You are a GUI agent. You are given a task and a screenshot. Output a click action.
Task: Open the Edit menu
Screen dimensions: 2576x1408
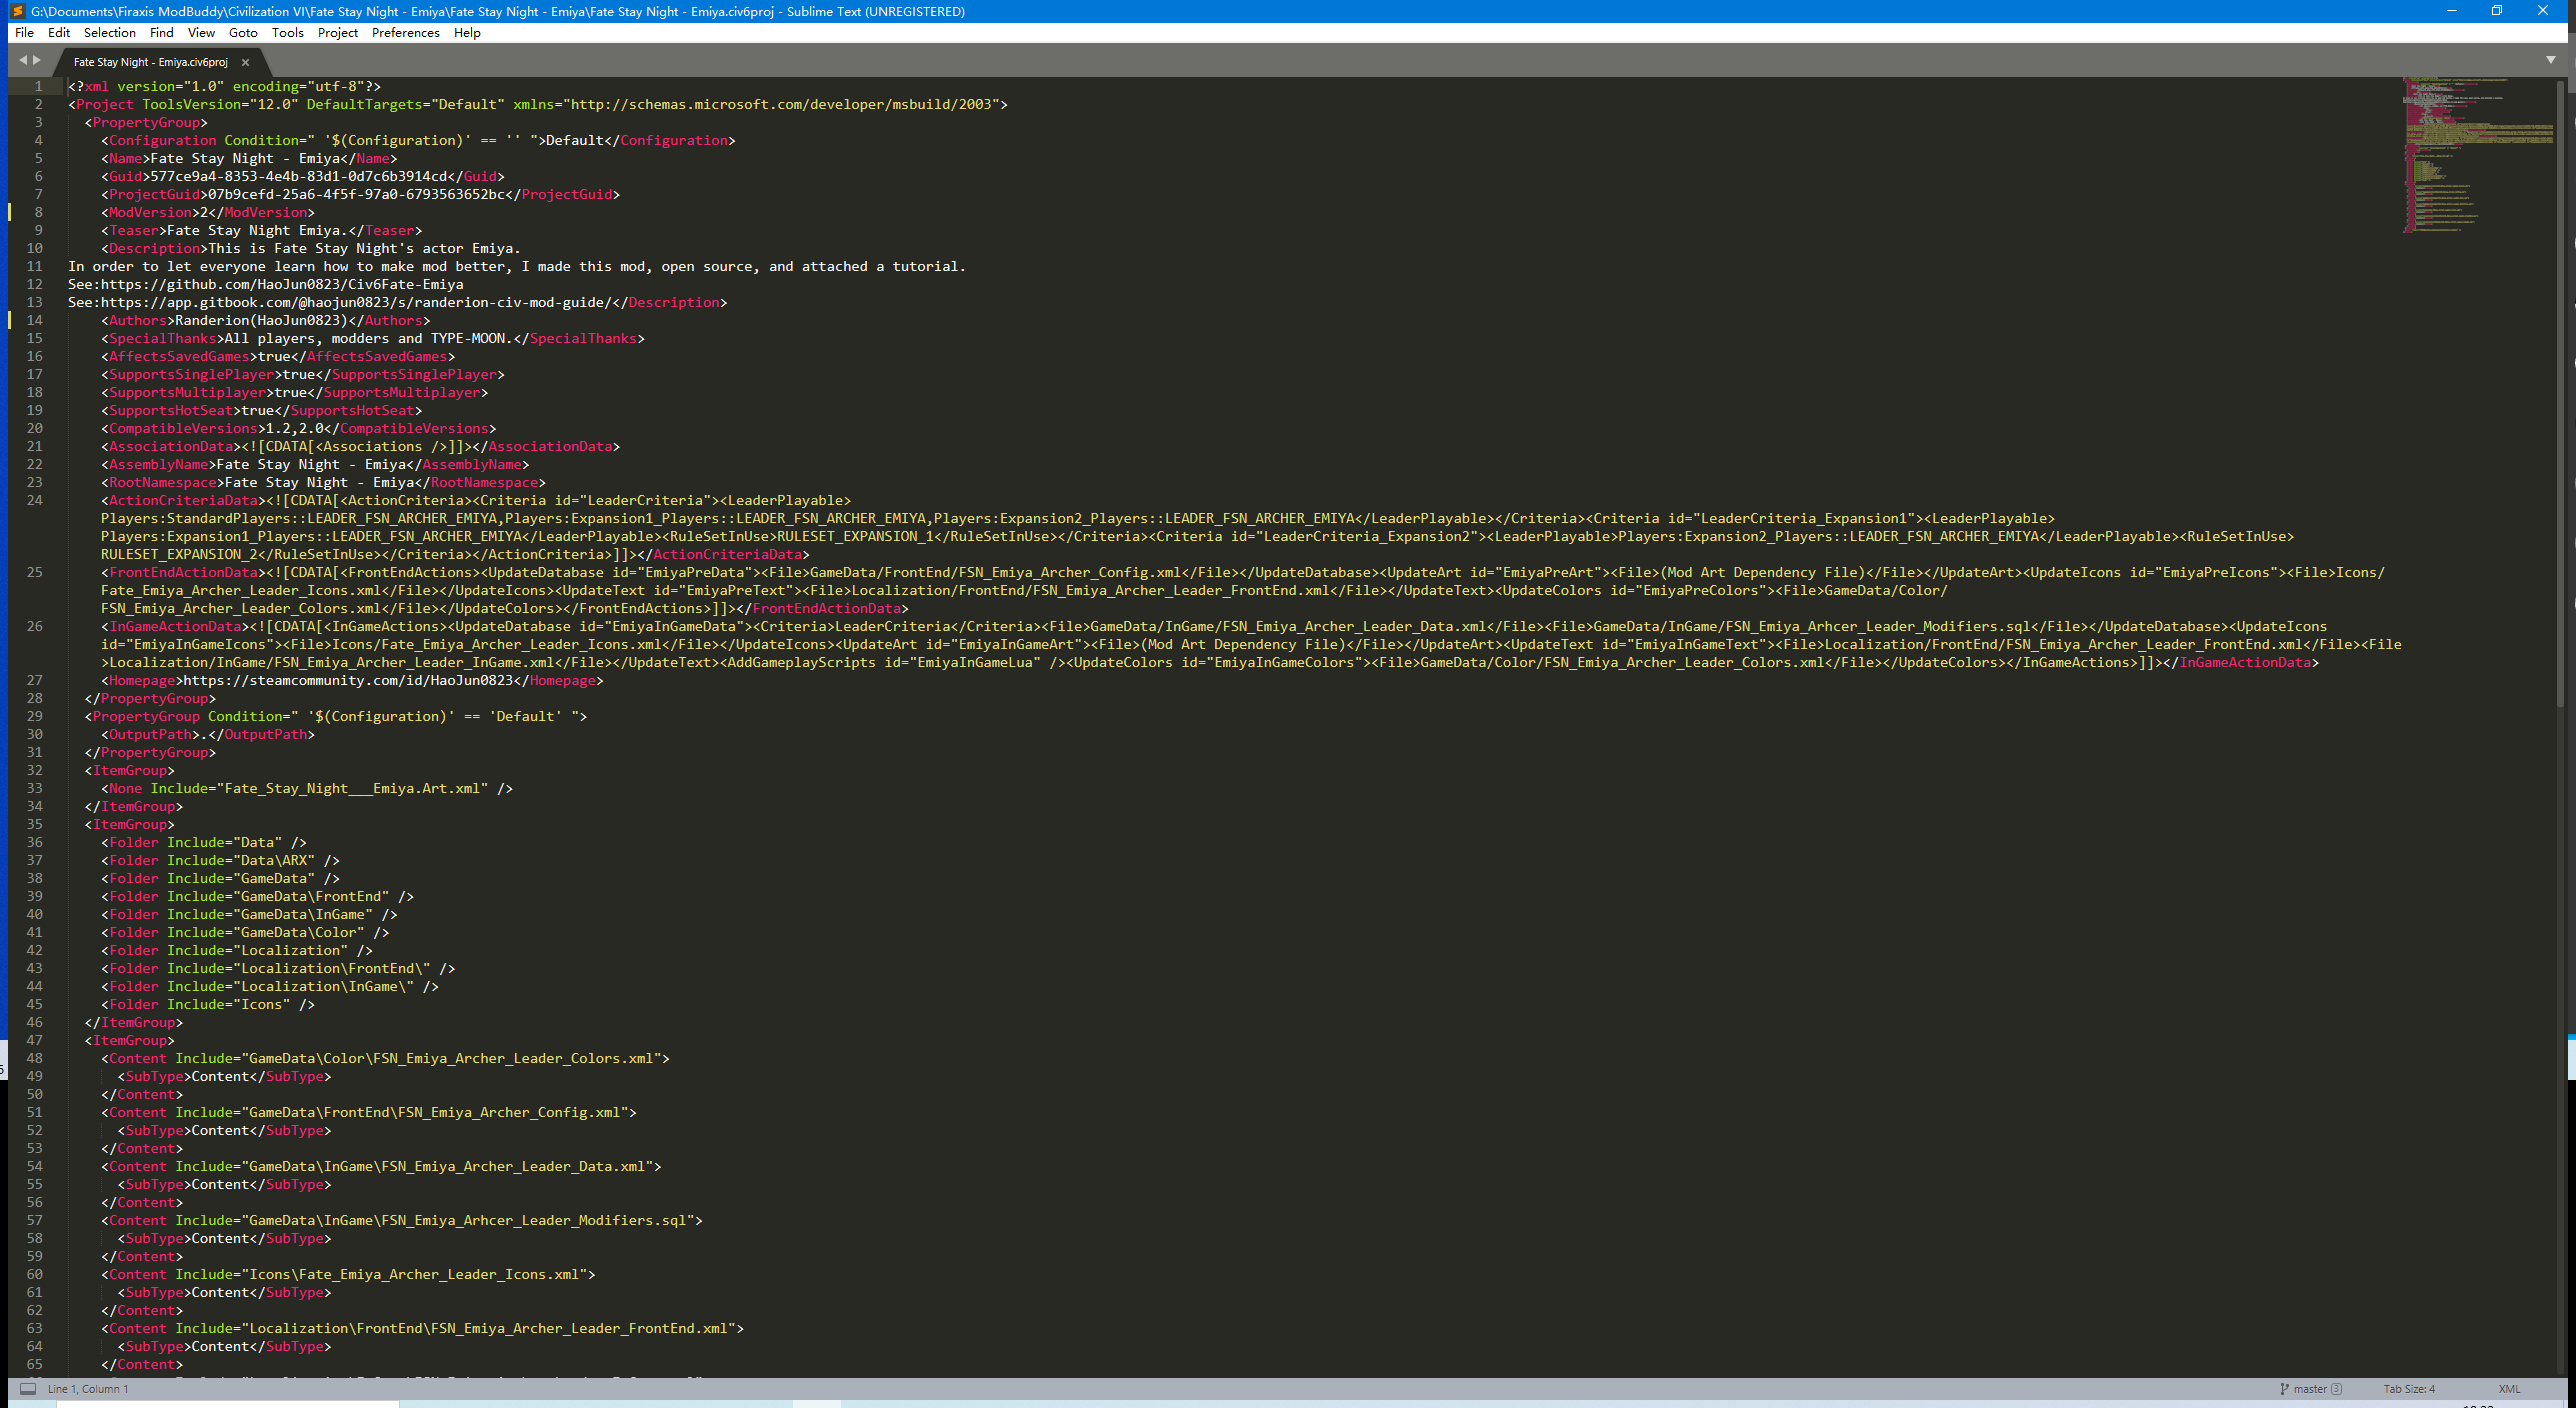pos(58,33)
